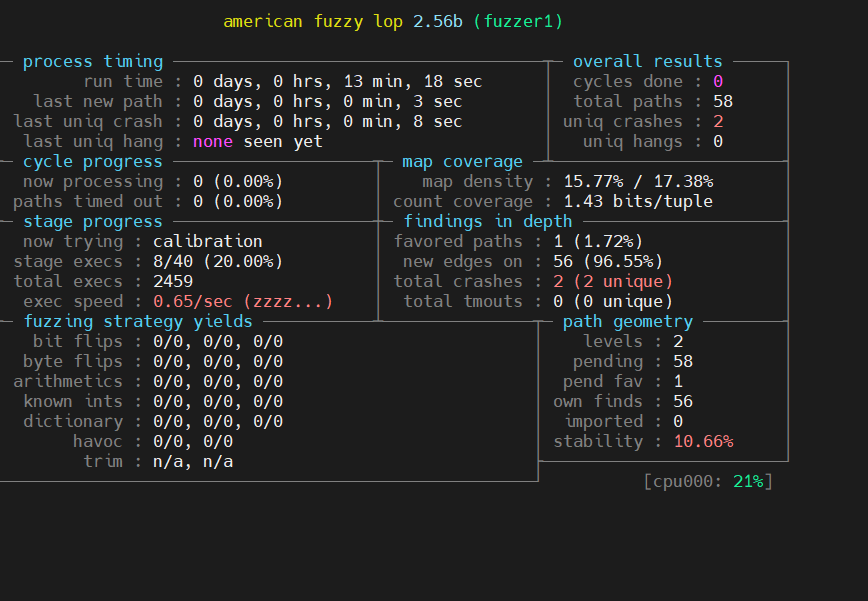Click the red uniq crashes count
The height and width of the screenshot is (601, 868).
coord(718,122)
